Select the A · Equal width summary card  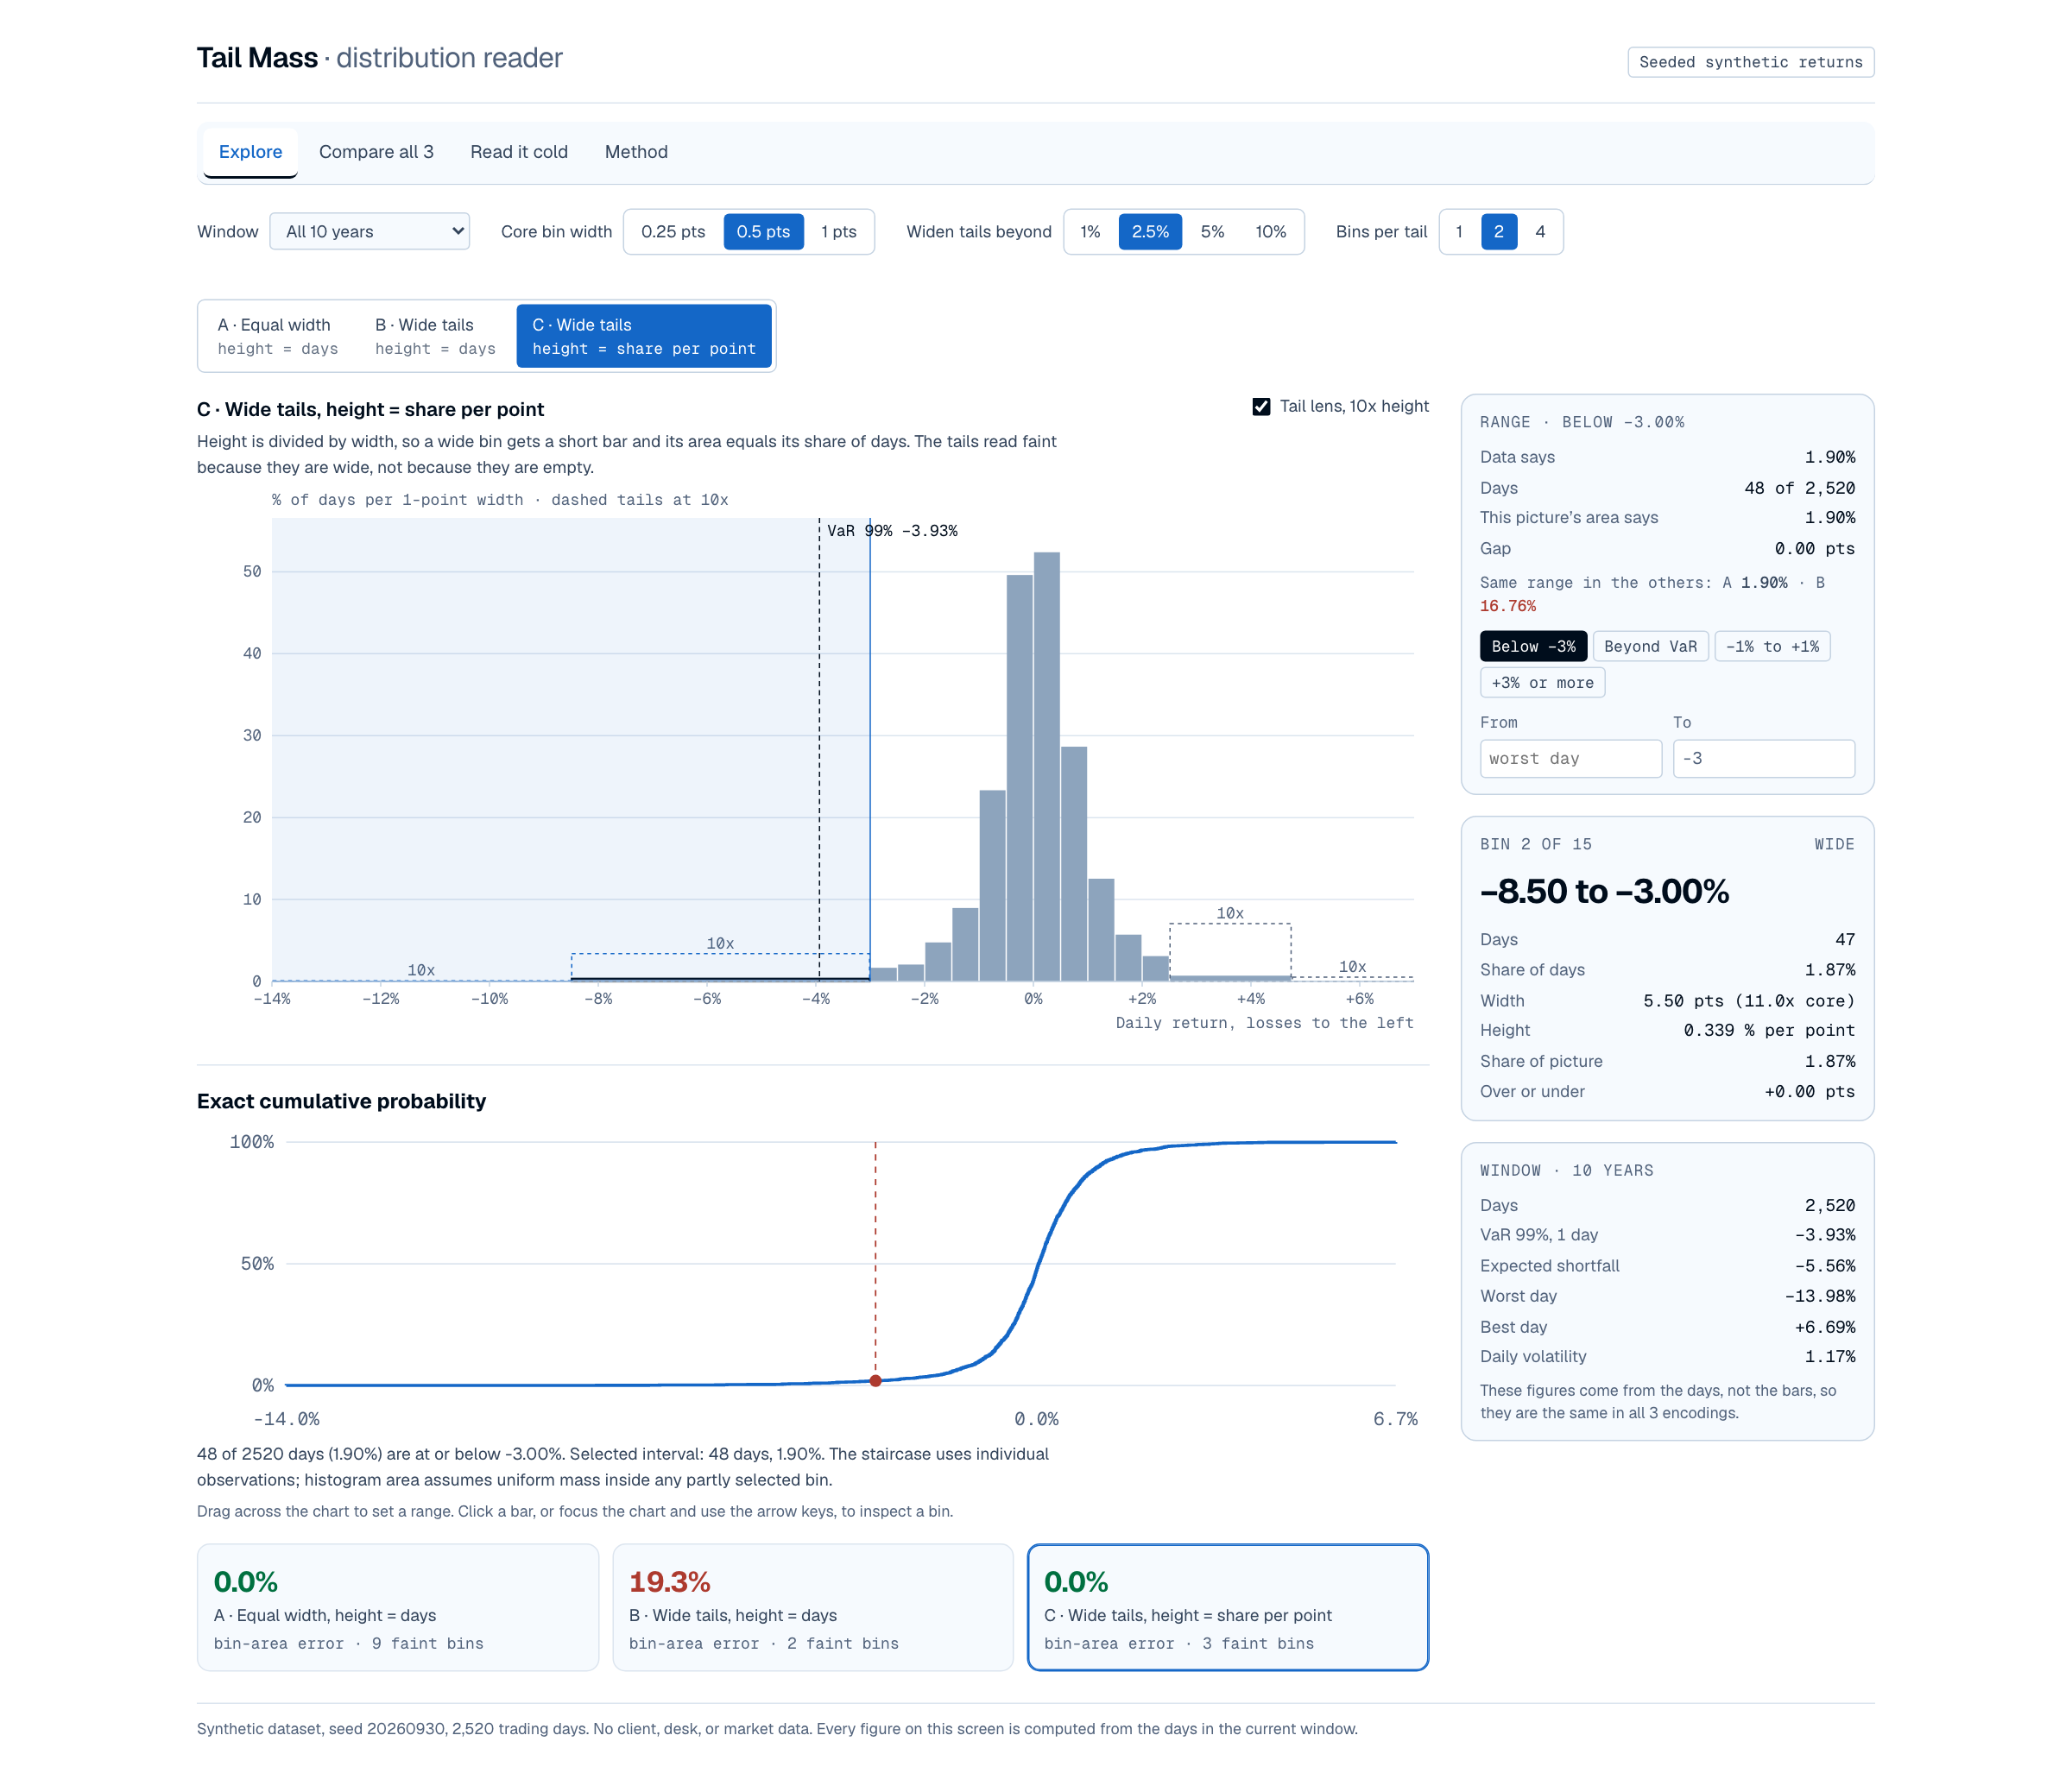tap(398, 1607)
